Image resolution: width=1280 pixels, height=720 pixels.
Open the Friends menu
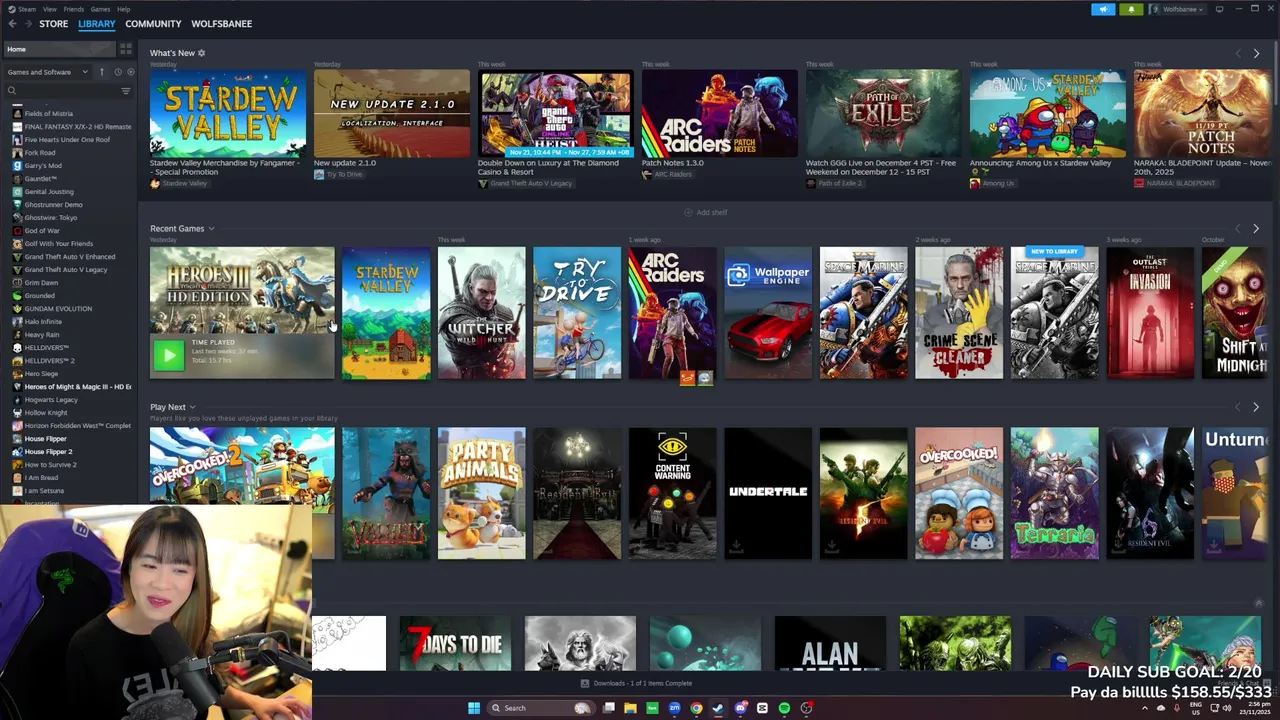click(x=74, y=9)
